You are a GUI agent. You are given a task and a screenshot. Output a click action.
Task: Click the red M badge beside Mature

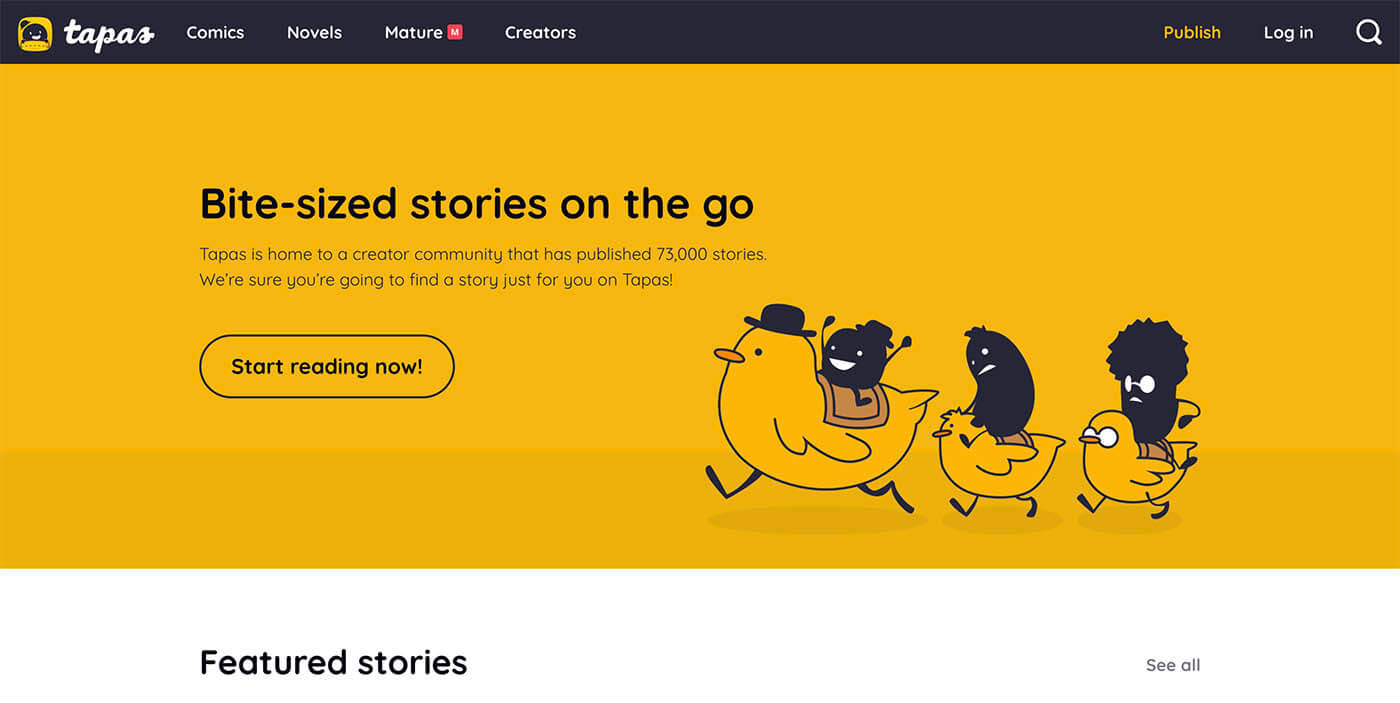pyautogui.click(x=455, y=32)
